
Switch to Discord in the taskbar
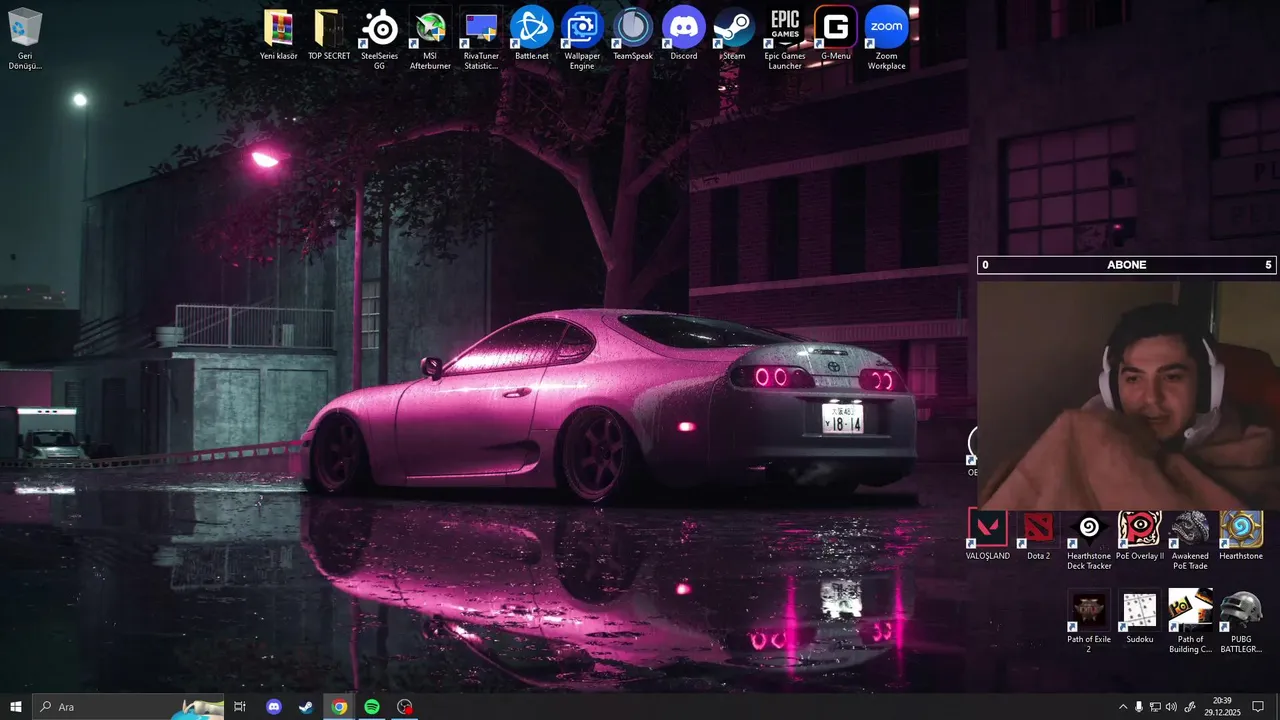click(x=274, y=707)
